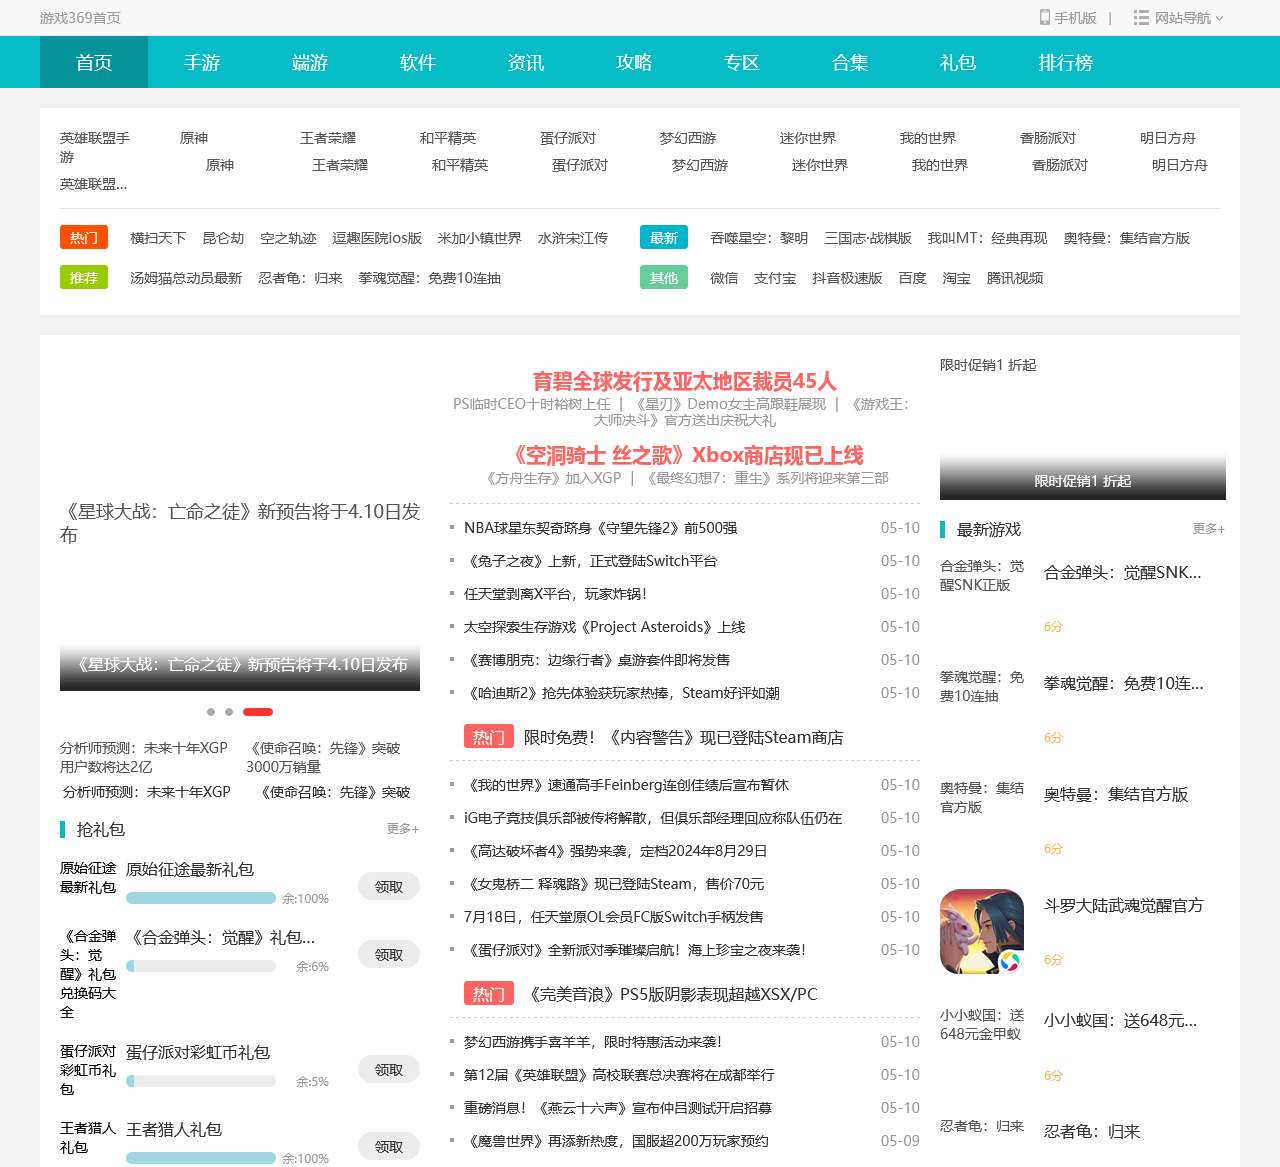Open 合金弹头：觉醒SNK... latest game entry
The image size is (1280, 1167).
[1122, 573]
